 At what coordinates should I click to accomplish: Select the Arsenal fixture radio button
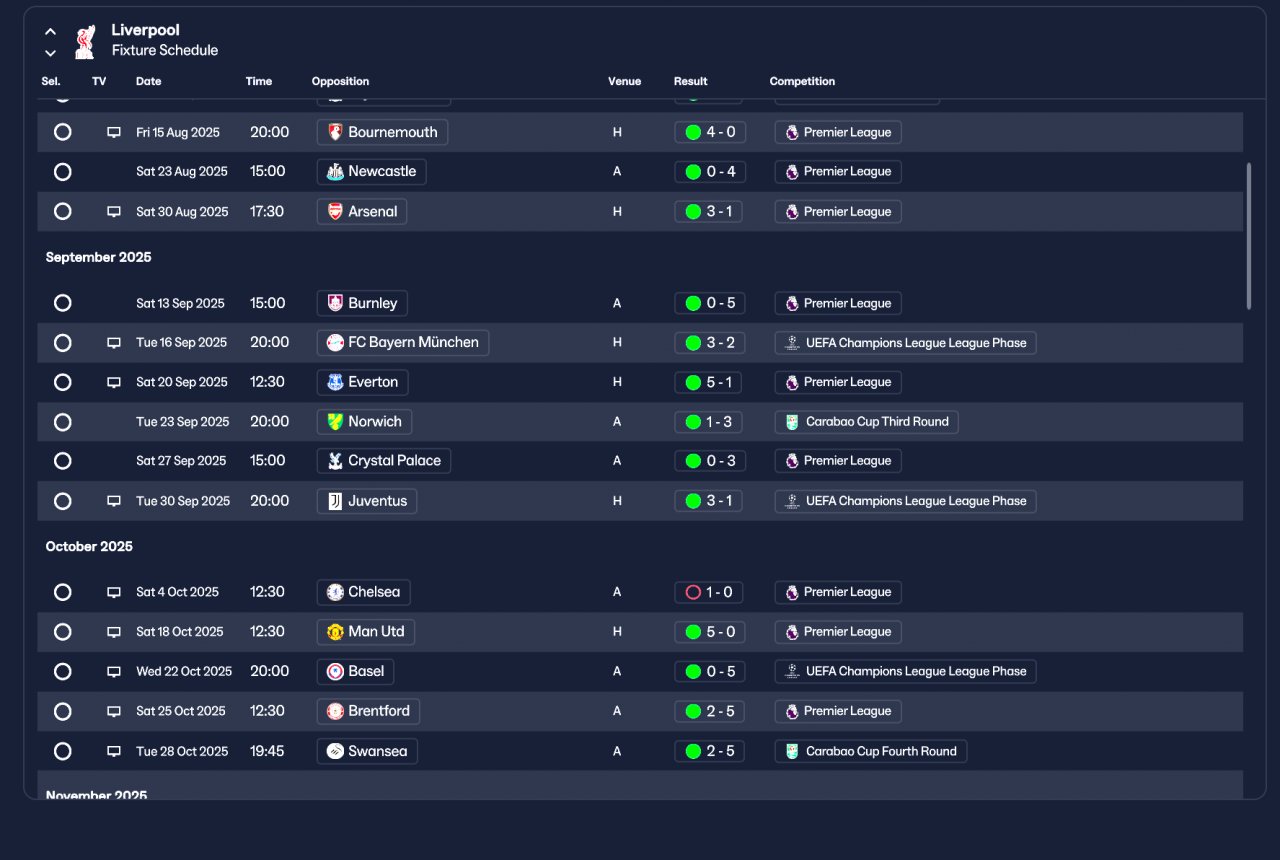(x=63, y=212)
